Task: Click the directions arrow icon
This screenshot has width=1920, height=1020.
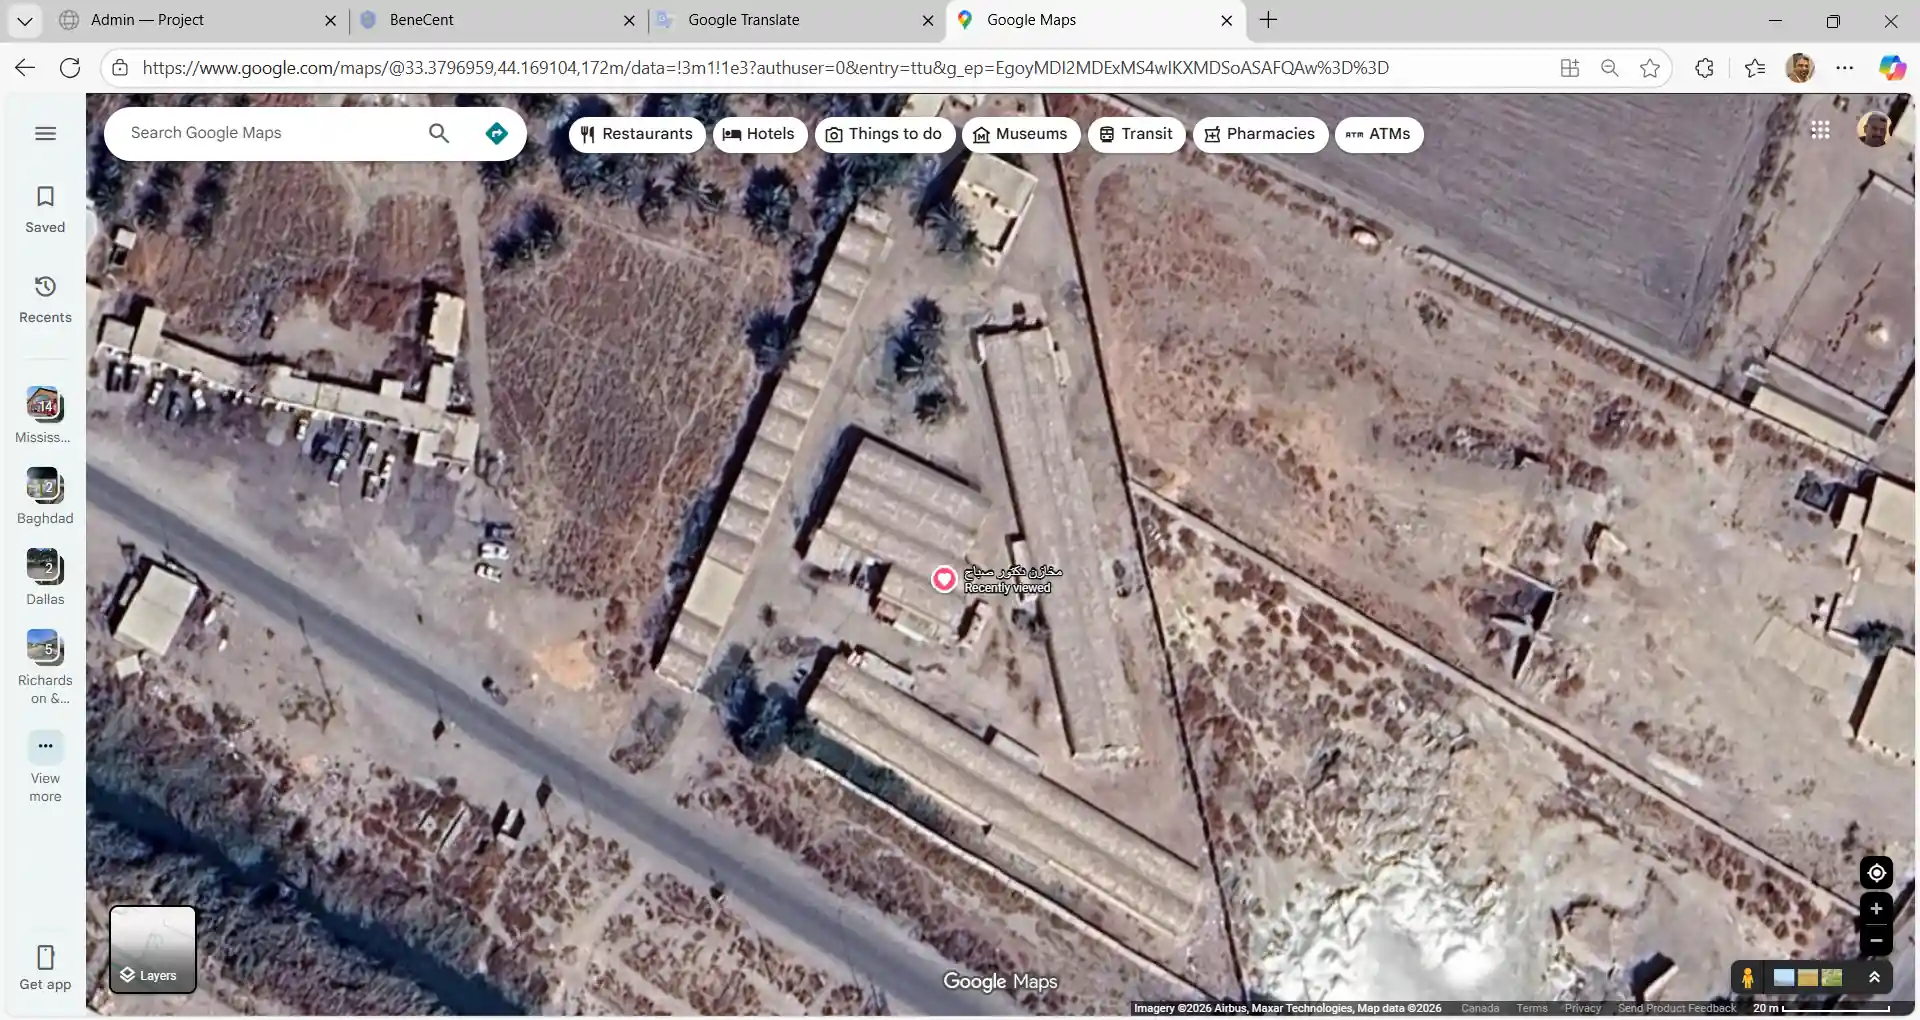Action: click(496, 134)
